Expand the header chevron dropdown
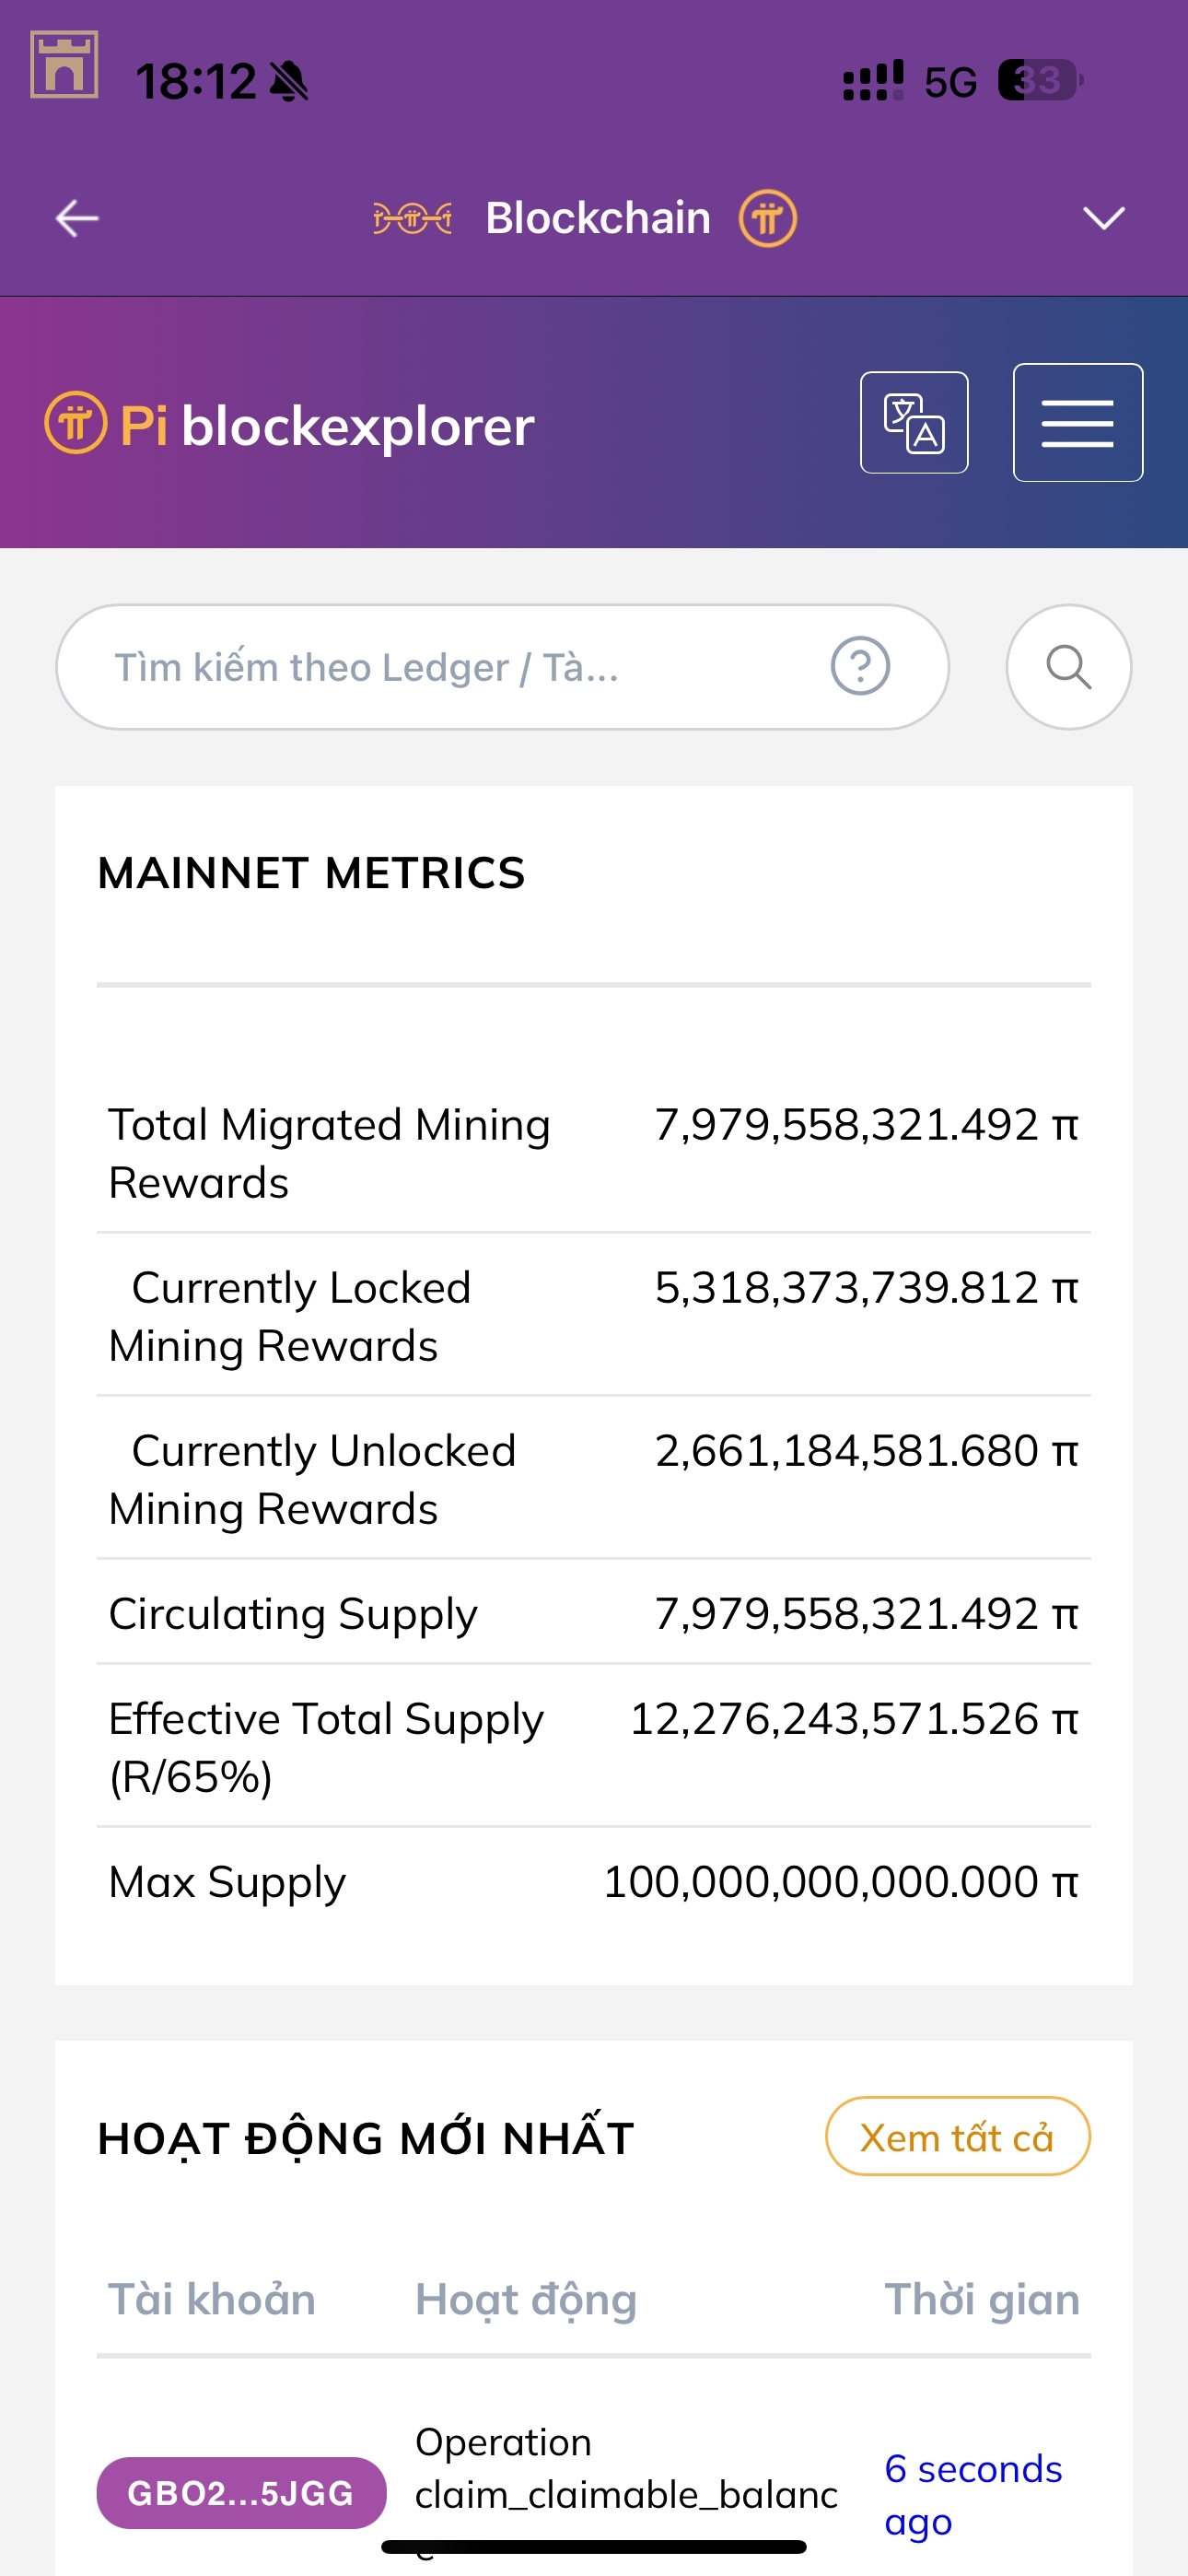1188x2576 pixels. click(x=1103, y=218)
